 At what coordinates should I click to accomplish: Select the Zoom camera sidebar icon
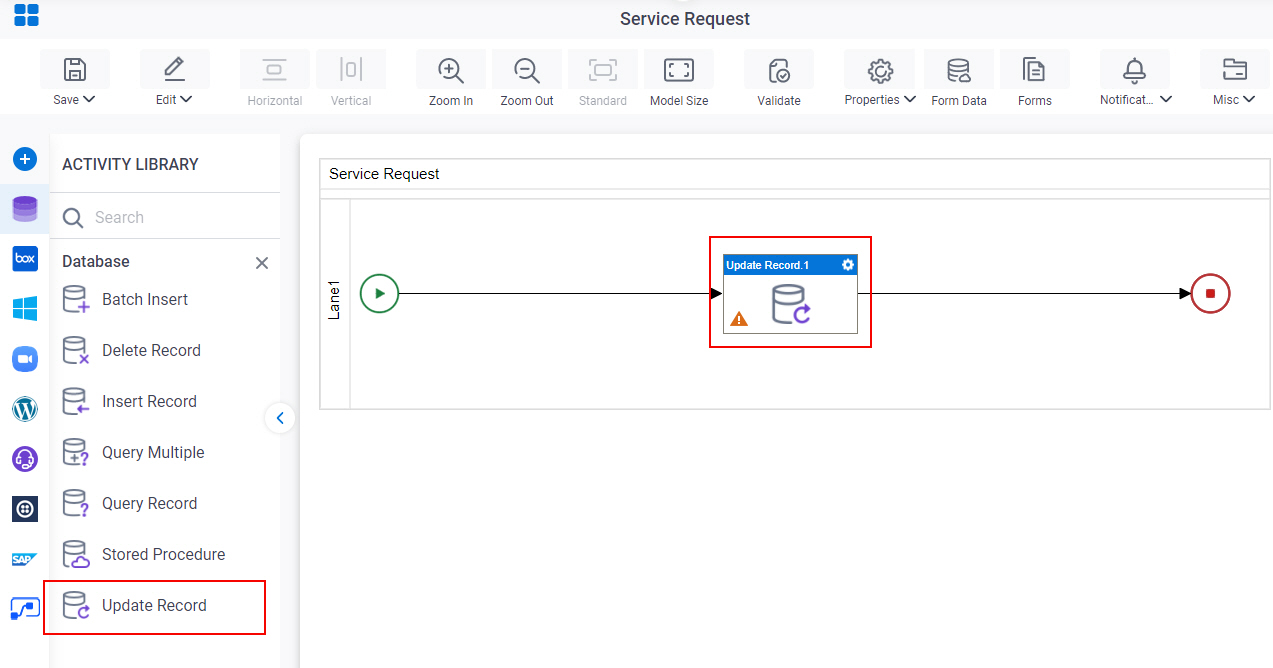pos(25,358)
